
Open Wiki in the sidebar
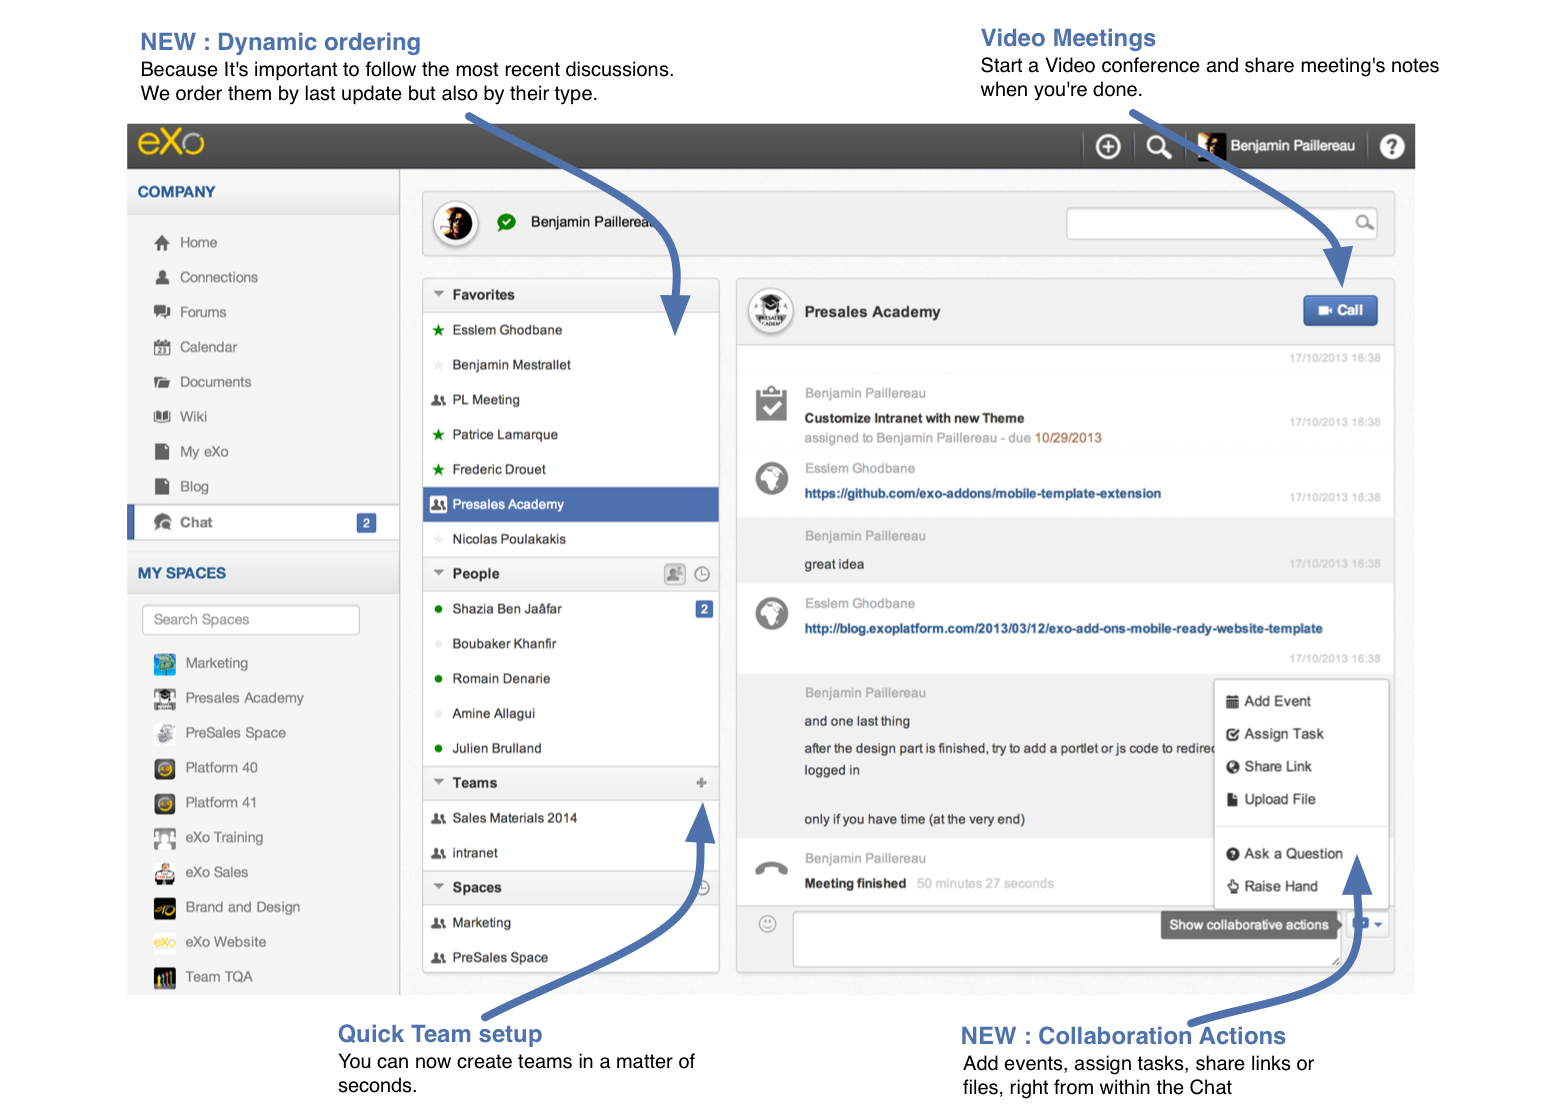(x=193, y=417)
